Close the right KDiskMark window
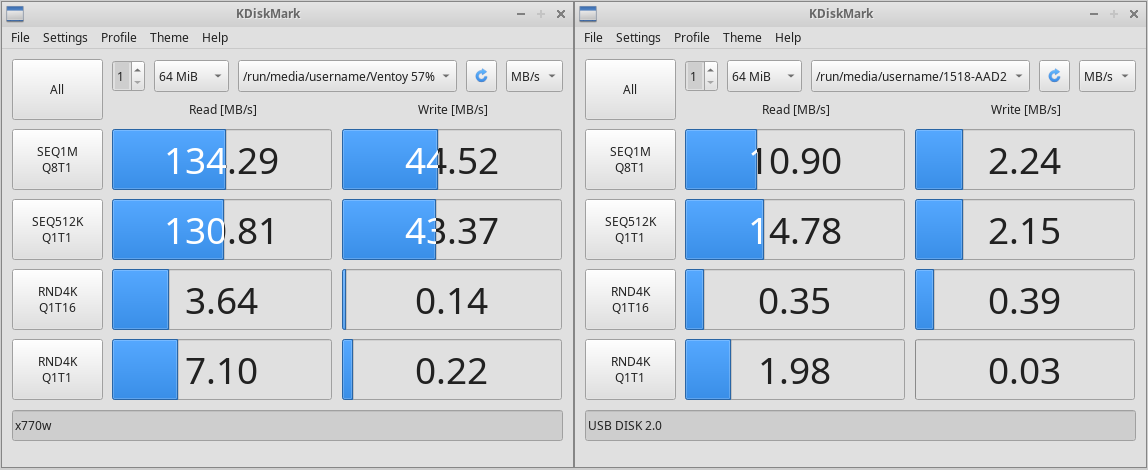Image resolution: width=1148 pixels, height=470 pixels. [1134, 13]
